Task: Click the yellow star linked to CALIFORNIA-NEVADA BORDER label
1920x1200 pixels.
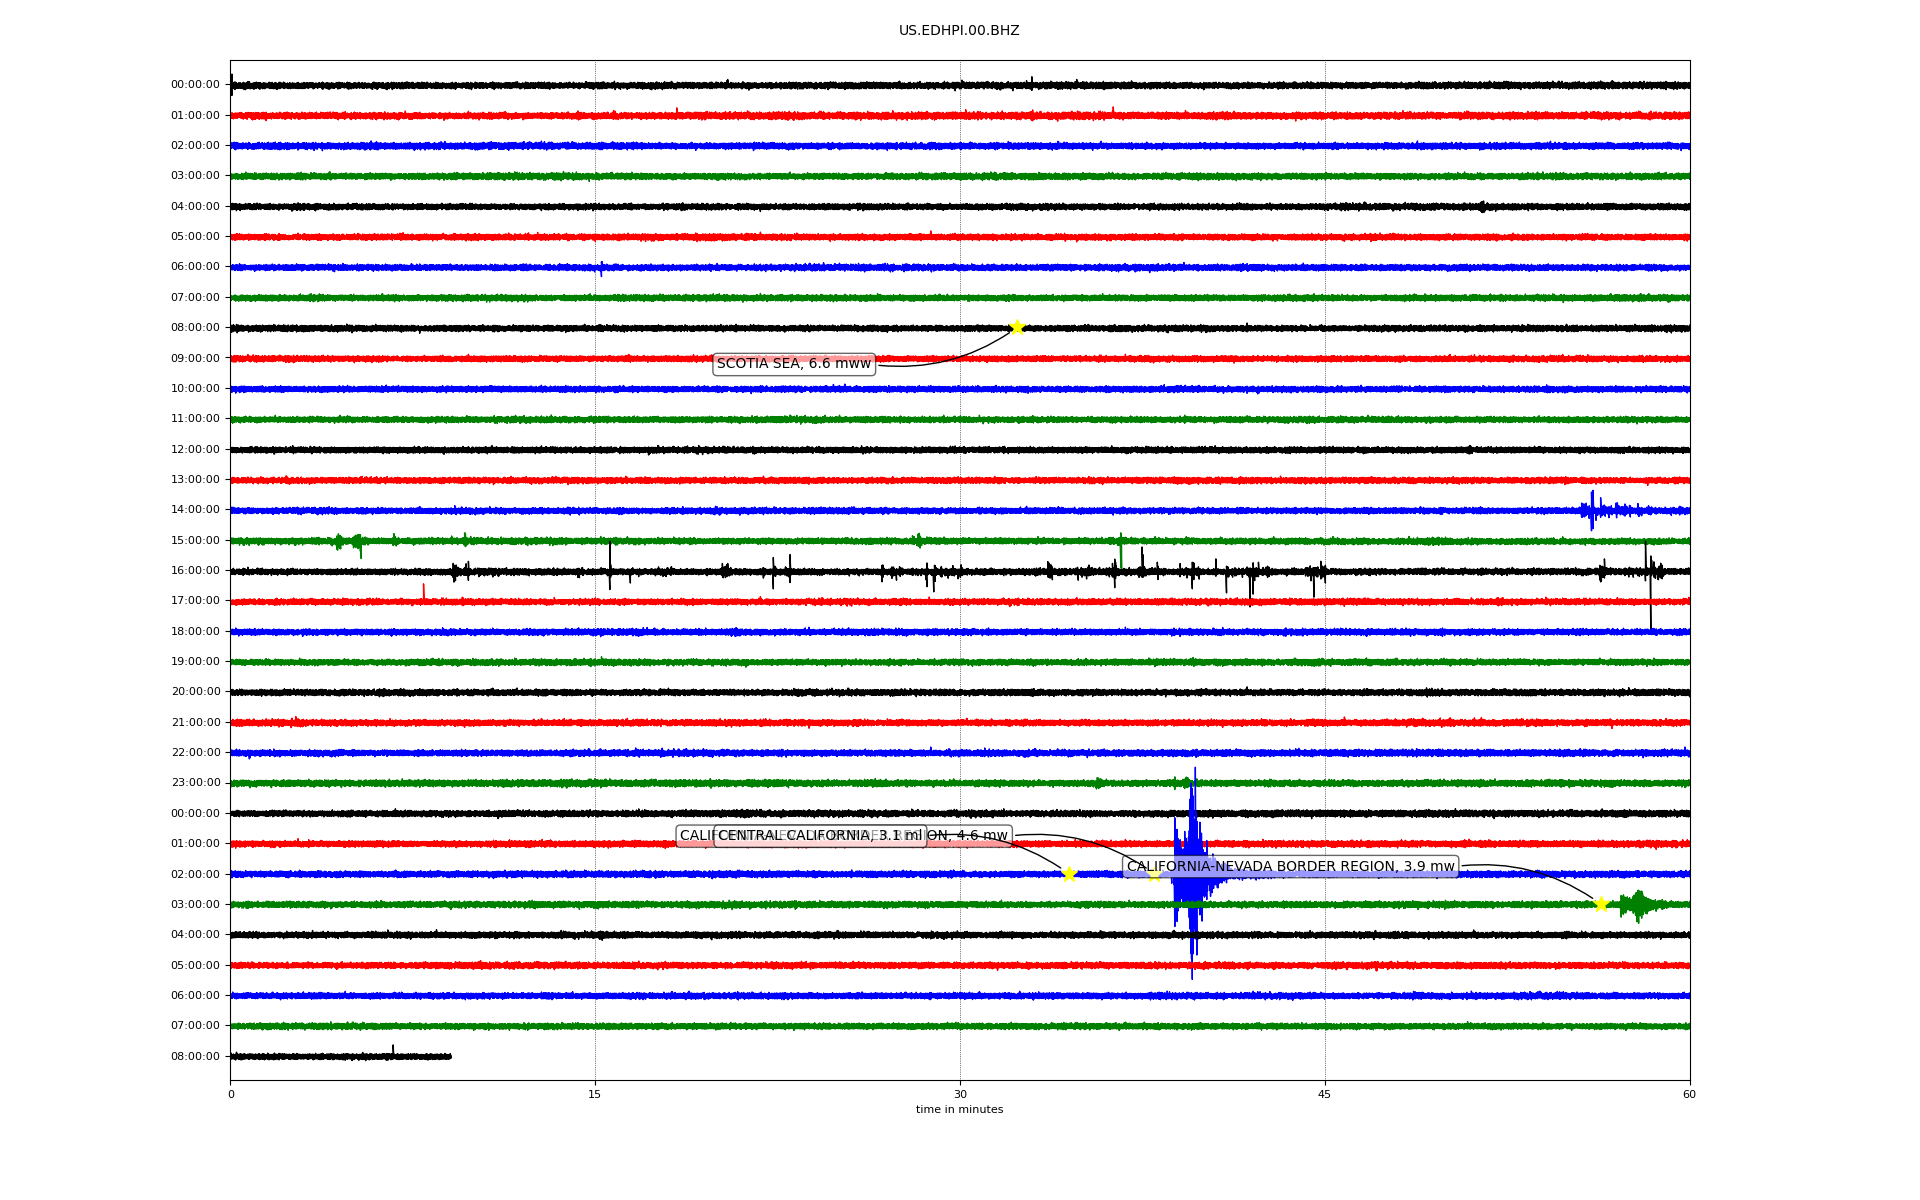Action: coord(1601,904)
